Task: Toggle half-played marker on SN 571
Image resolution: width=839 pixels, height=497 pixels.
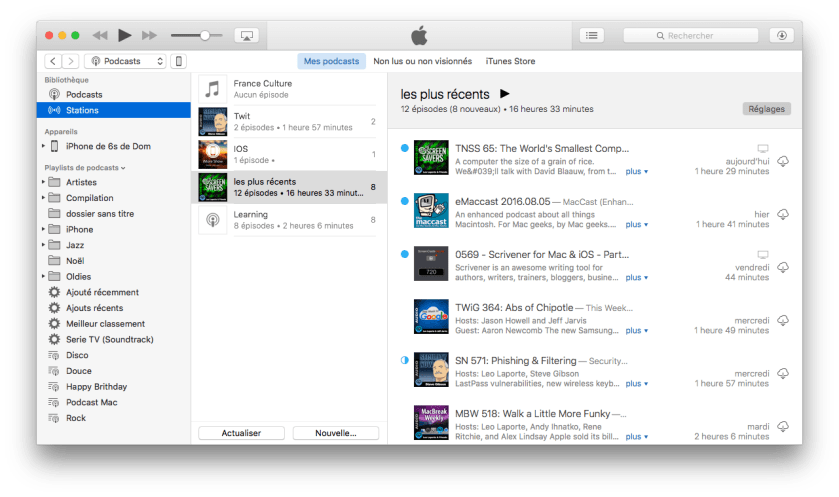Action: click(404, 360)
